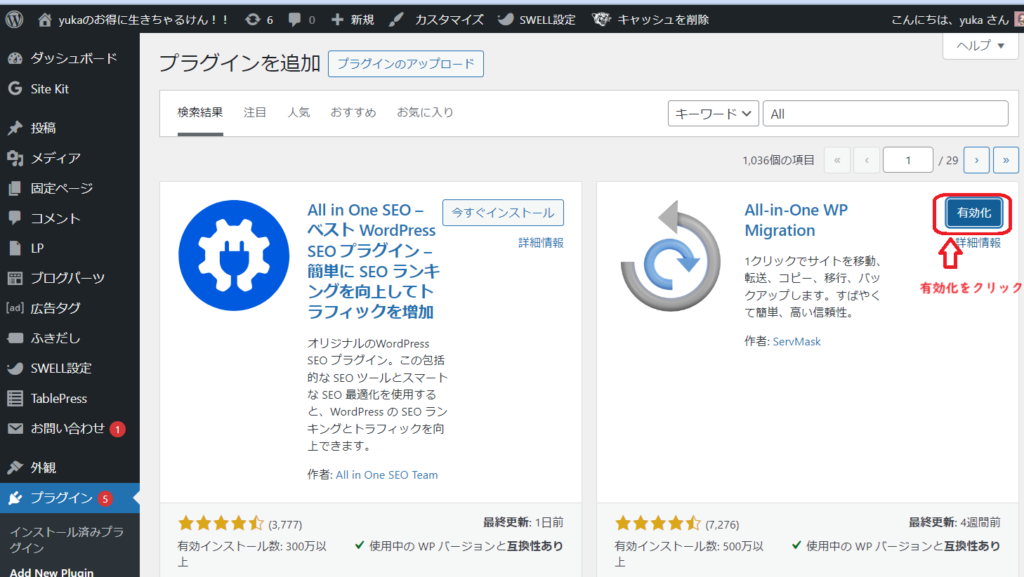
Task: Expand the ヘルプ dropdown panel
Action: coord(980,45)
